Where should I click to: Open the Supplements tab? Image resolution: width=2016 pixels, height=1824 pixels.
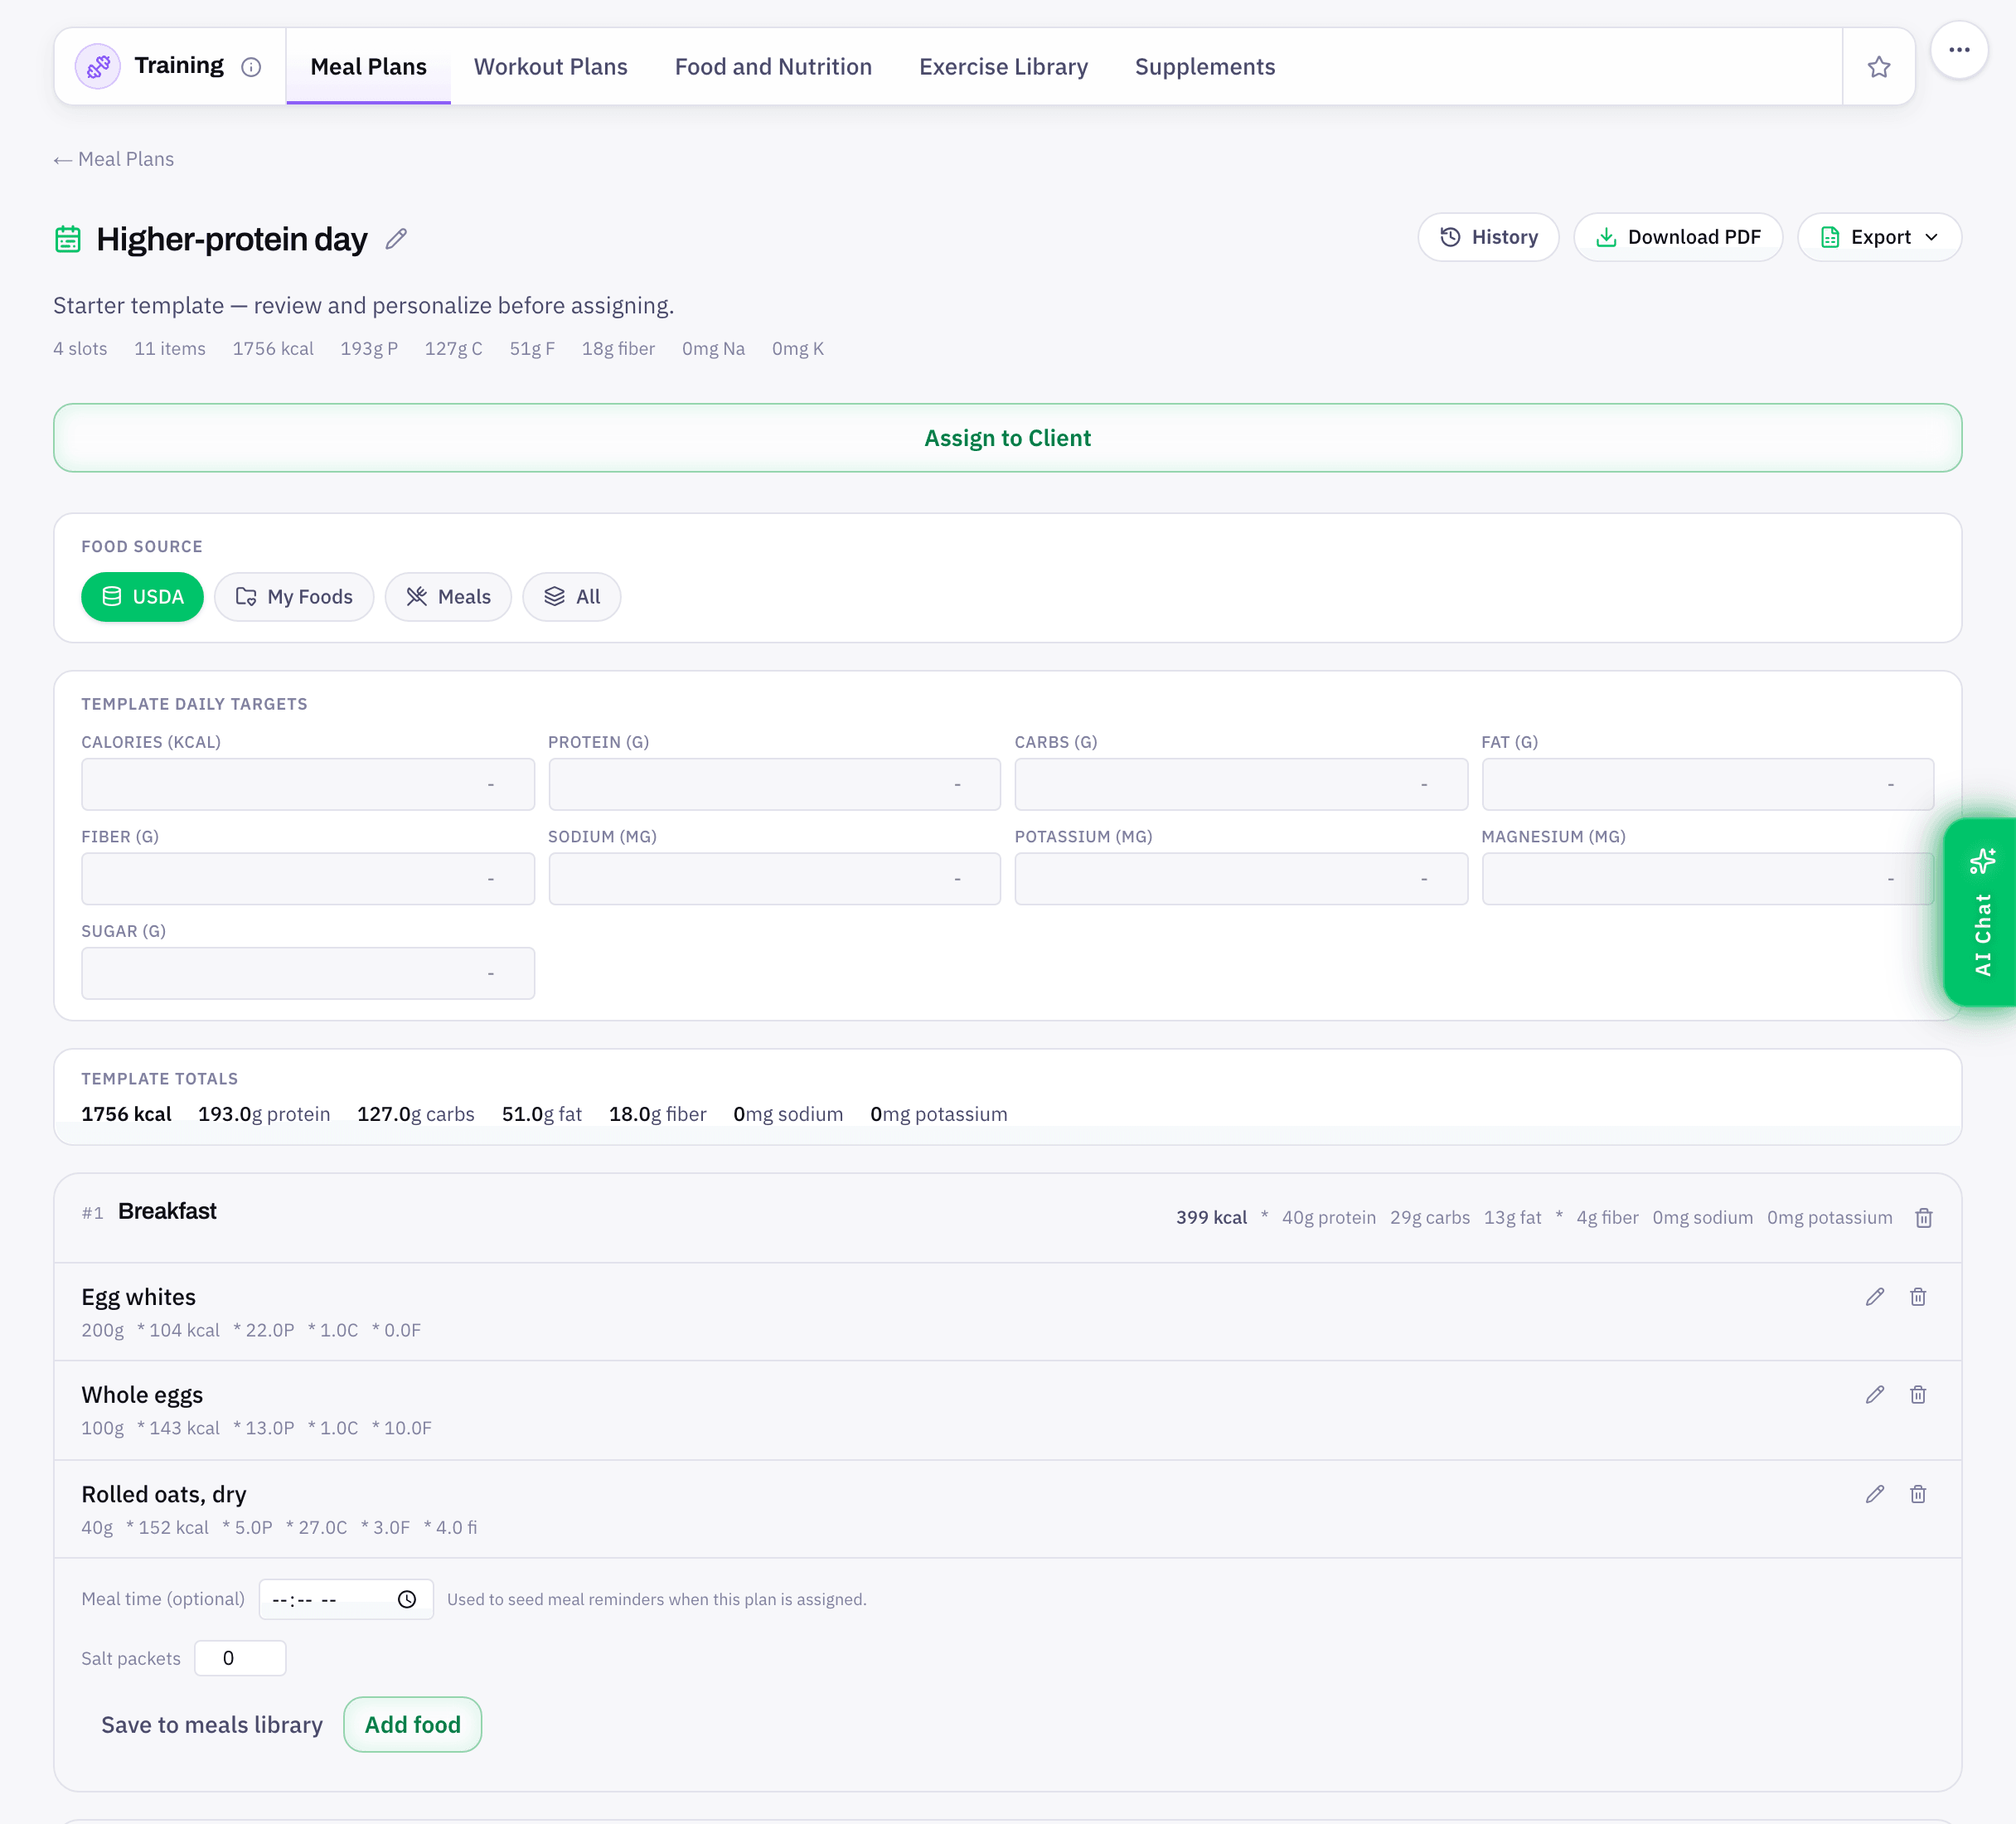(1205, 67)
